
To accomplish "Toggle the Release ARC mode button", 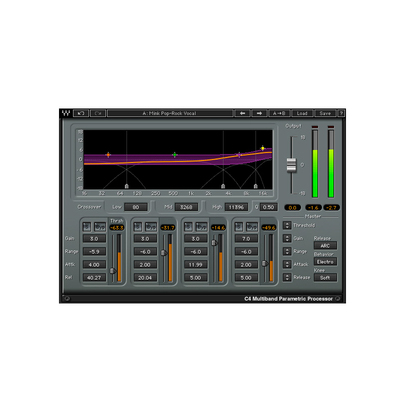I will click(325, 246).
